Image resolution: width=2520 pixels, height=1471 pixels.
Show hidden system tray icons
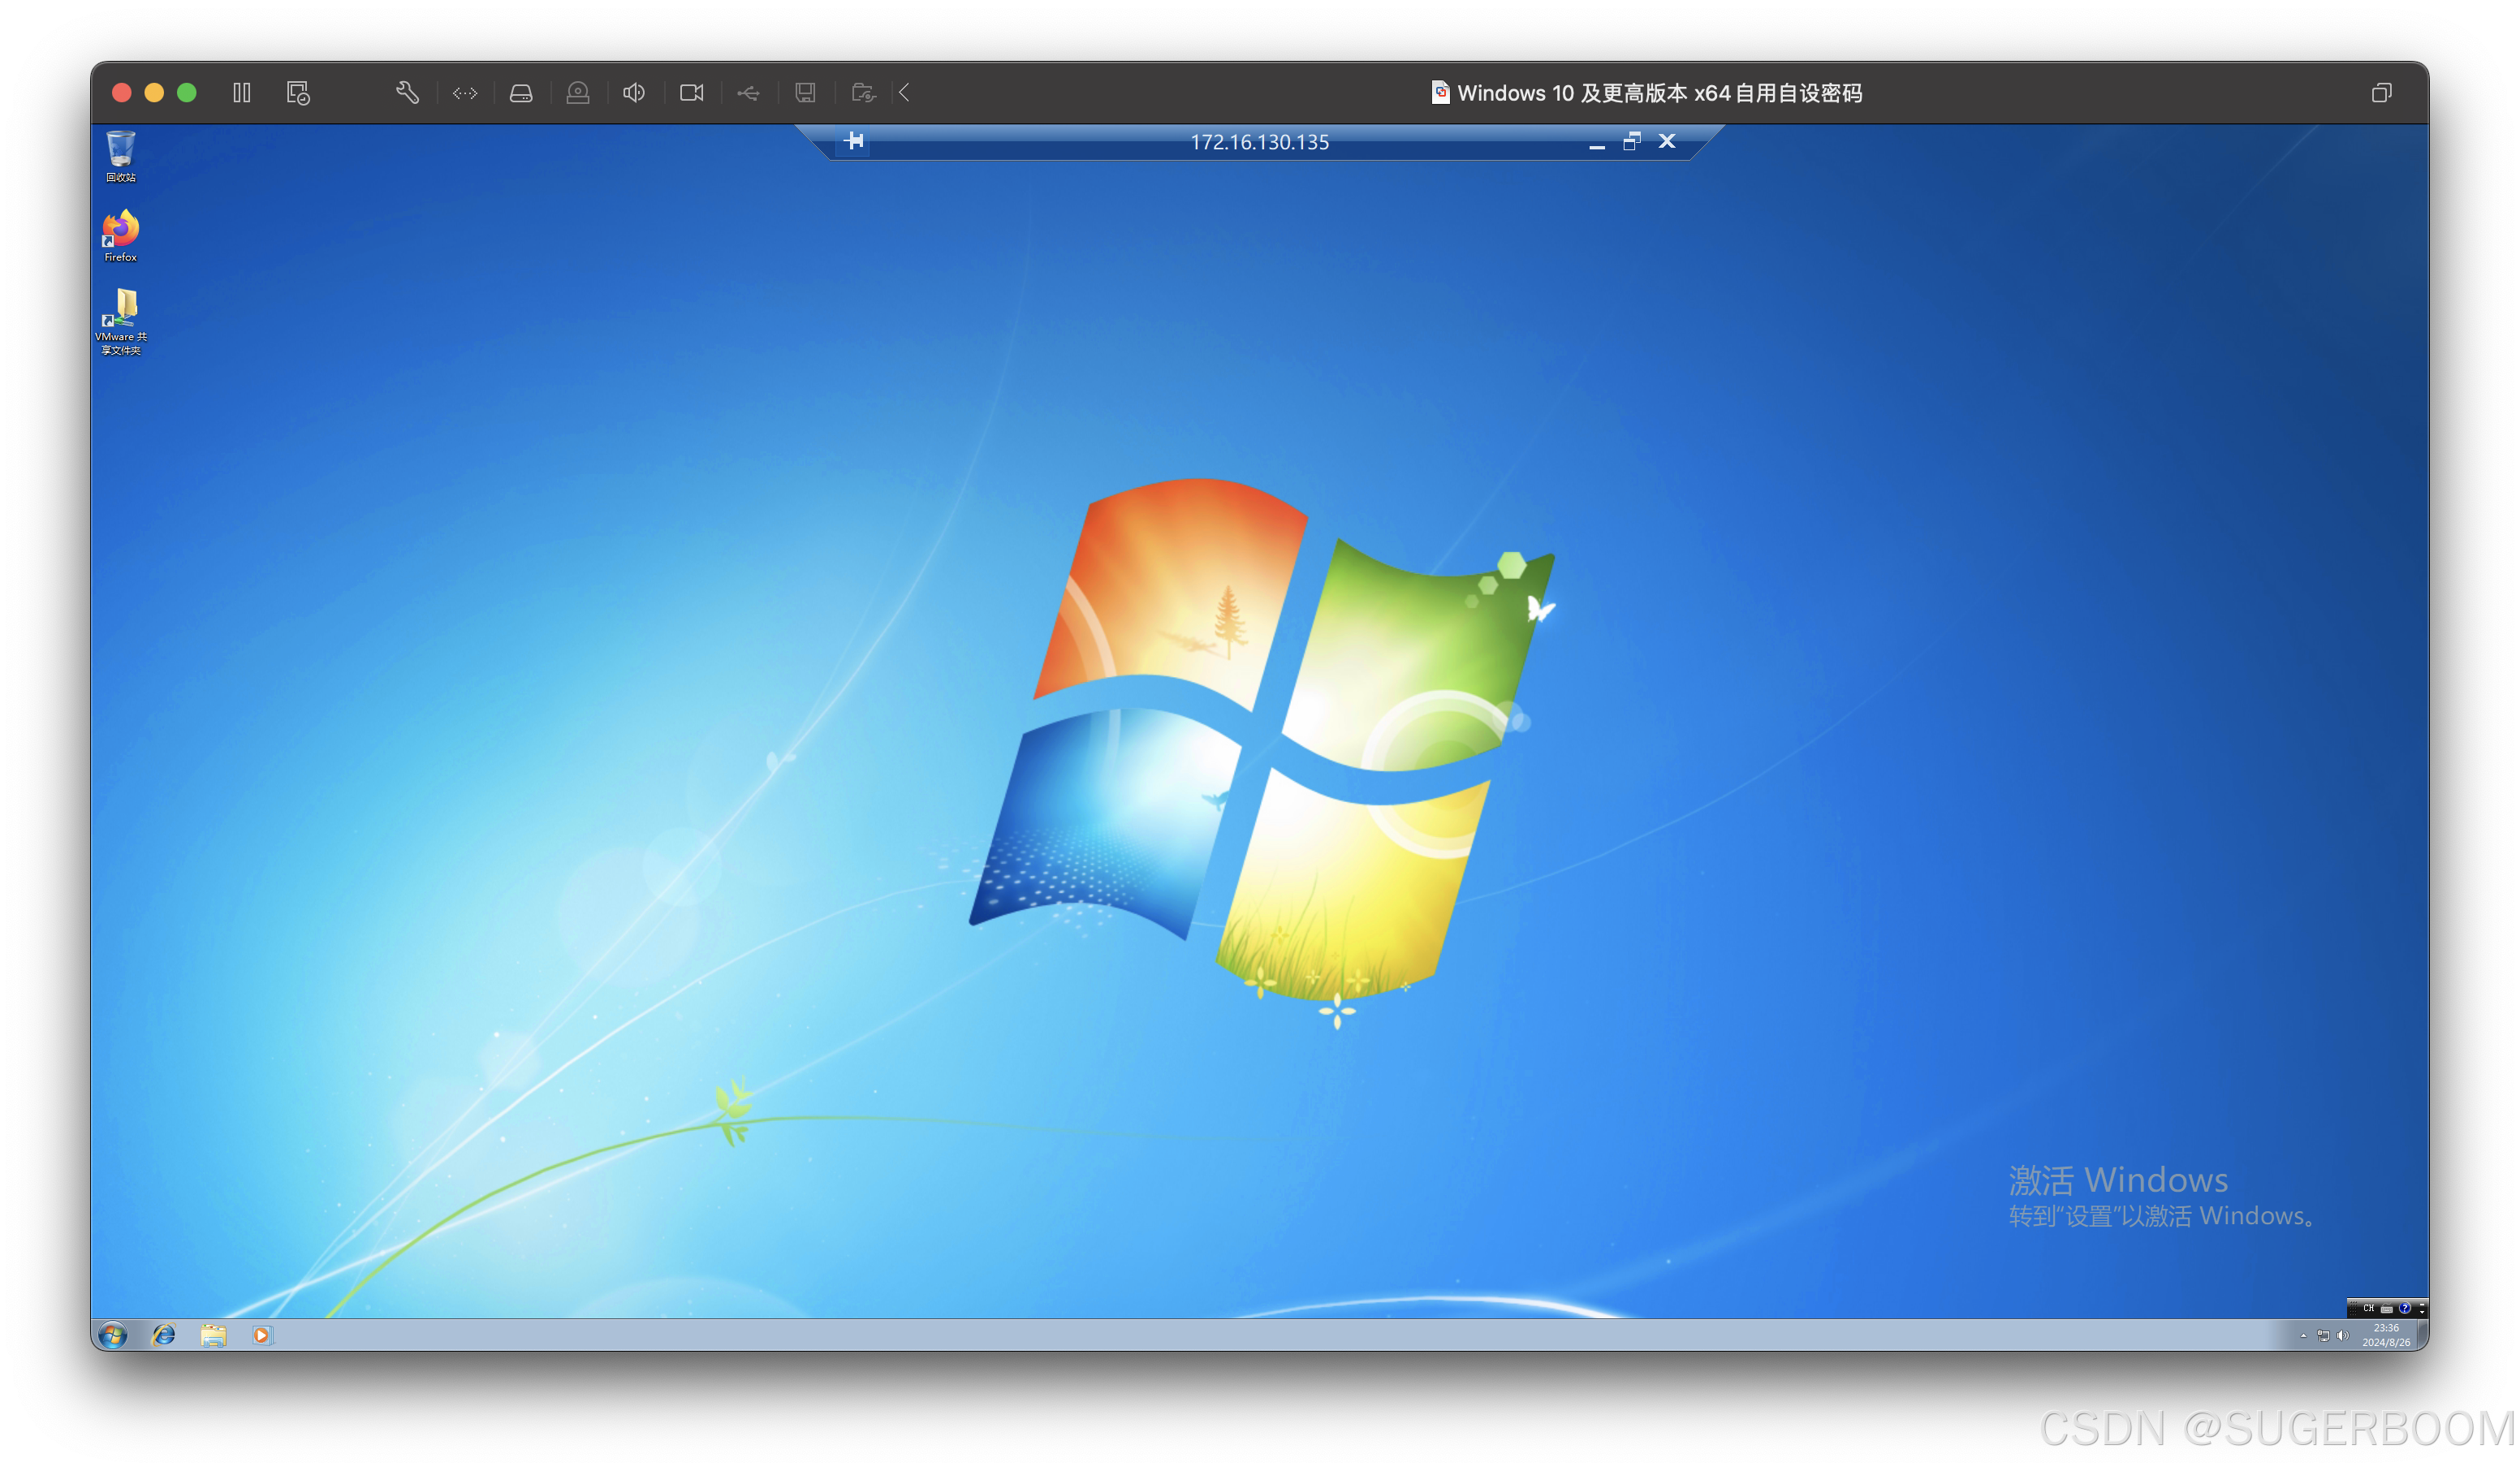pos(2304,1336)
